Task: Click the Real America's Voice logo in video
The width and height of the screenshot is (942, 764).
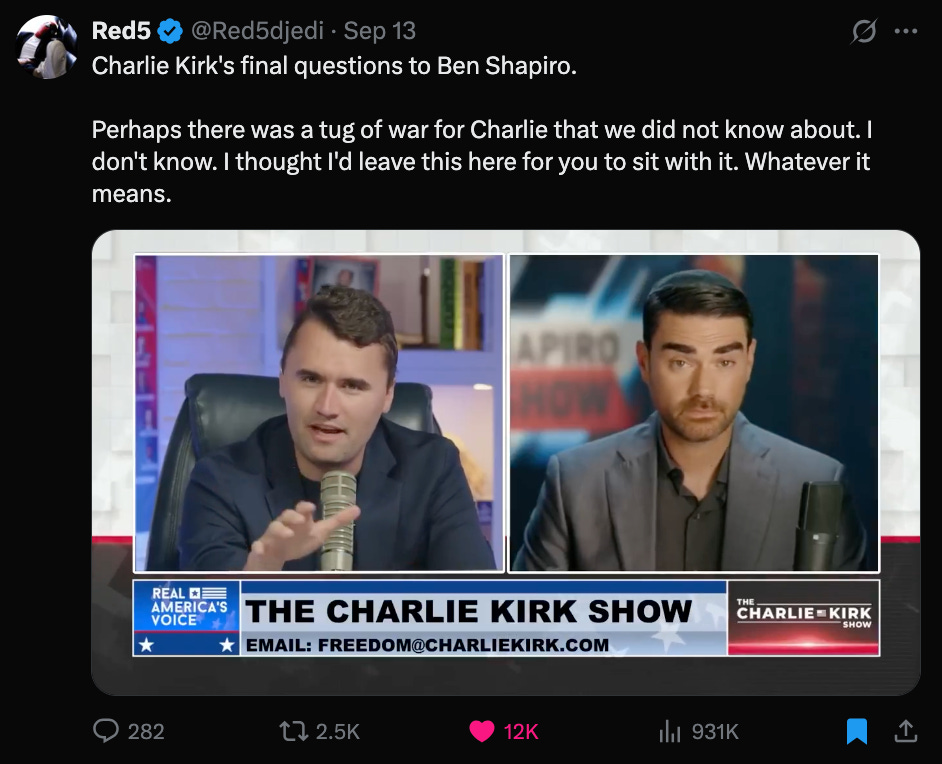Action: point(186,617)
